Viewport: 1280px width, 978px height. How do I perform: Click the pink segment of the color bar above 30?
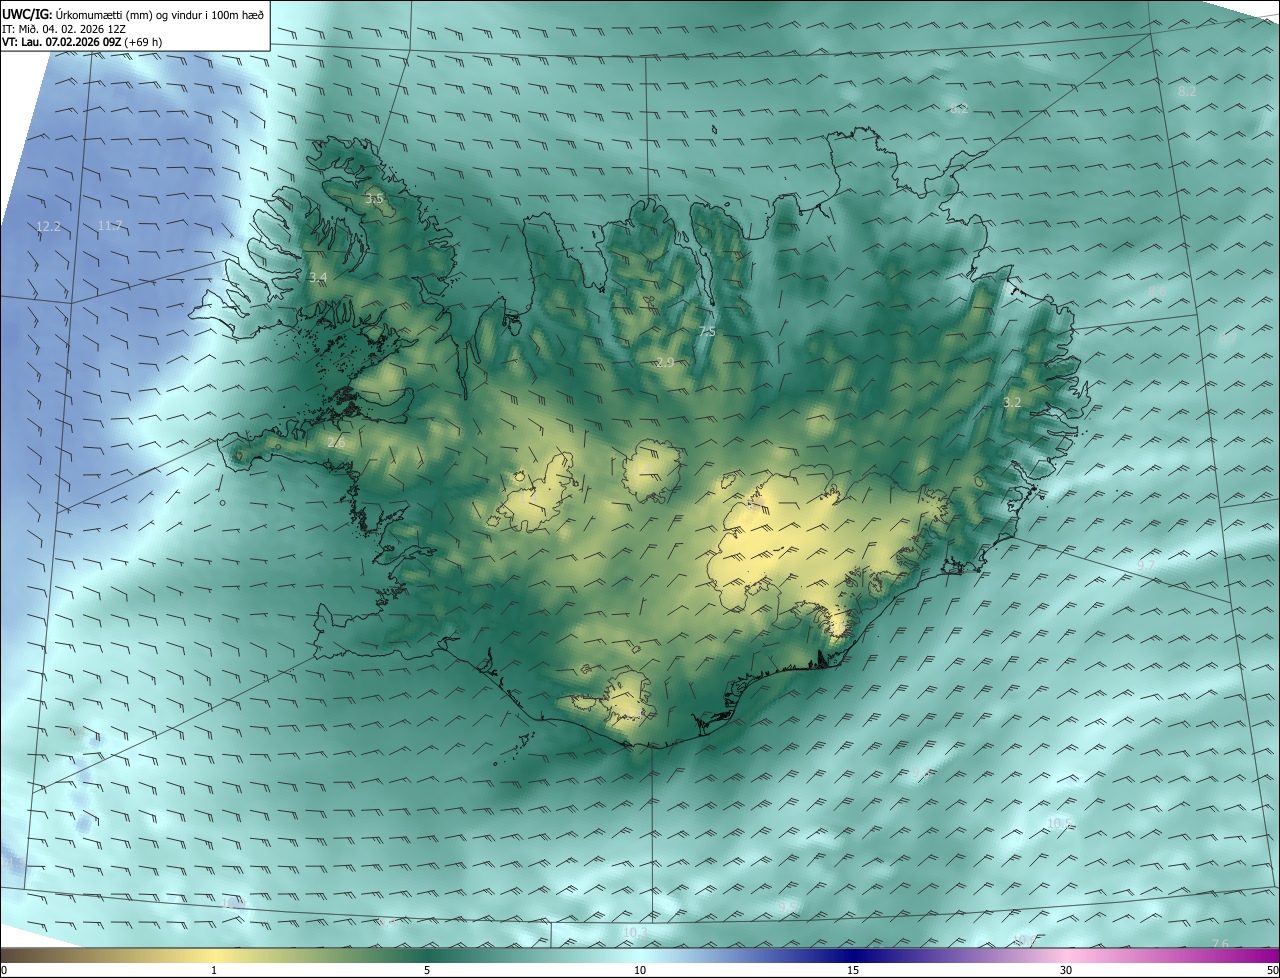[1066, 955]
